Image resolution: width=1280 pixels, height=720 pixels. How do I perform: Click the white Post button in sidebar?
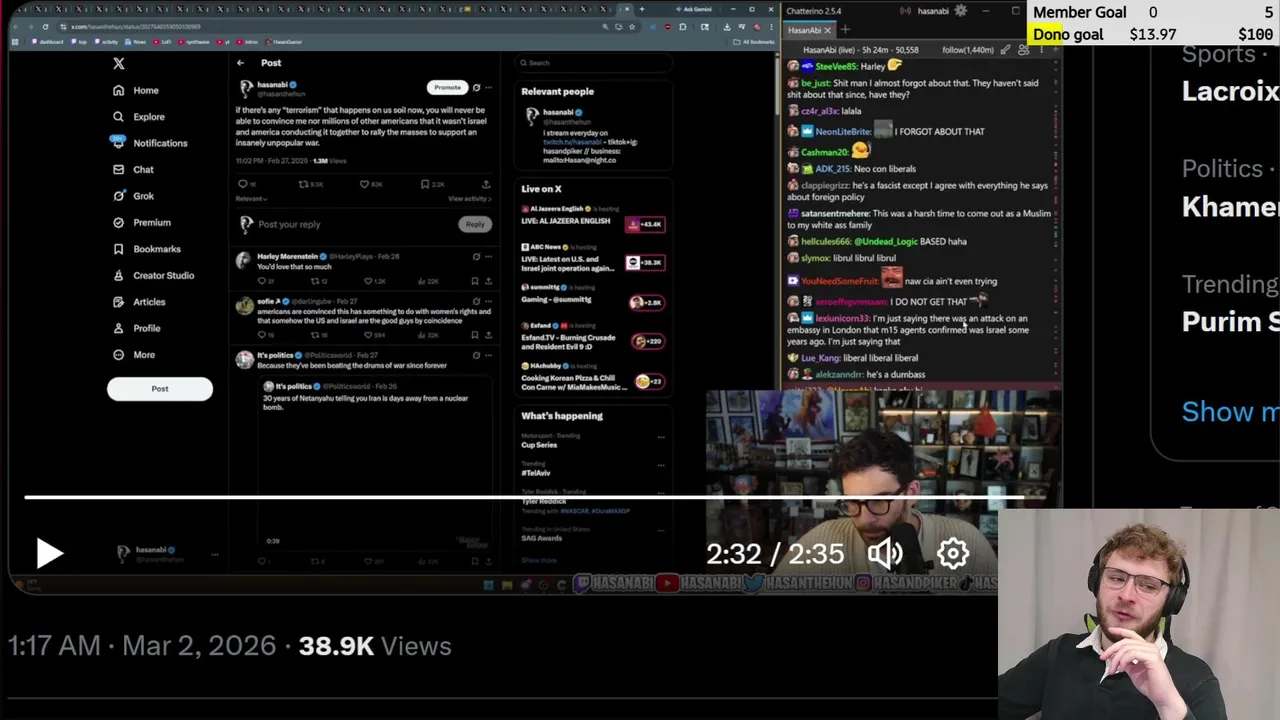(160, 389)
